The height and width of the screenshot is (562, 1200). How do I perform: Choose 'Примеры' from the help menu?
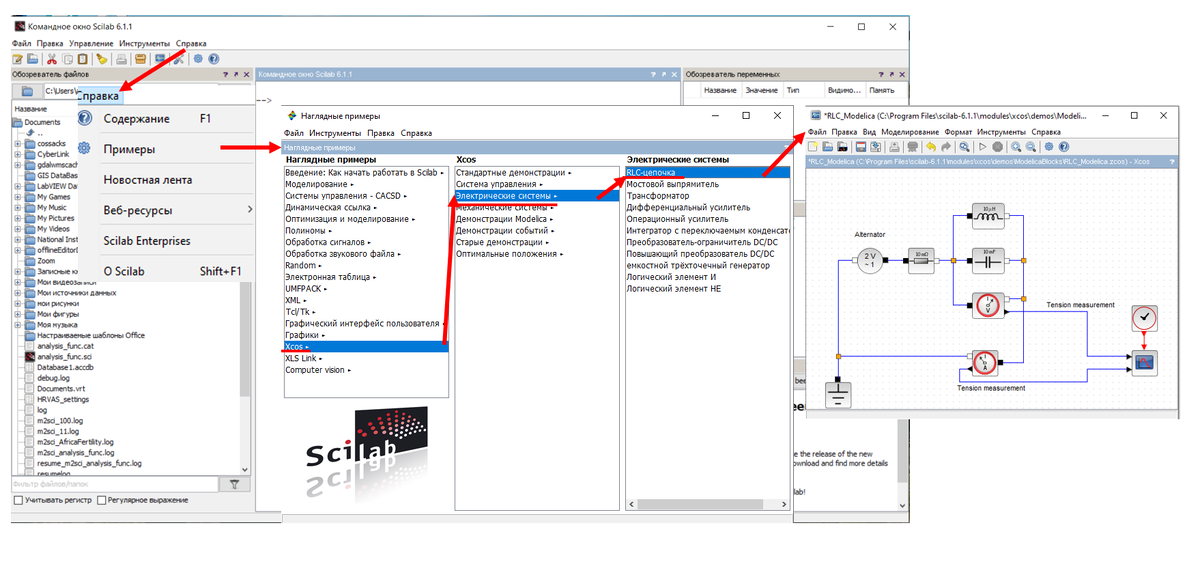tap(129, 150)
